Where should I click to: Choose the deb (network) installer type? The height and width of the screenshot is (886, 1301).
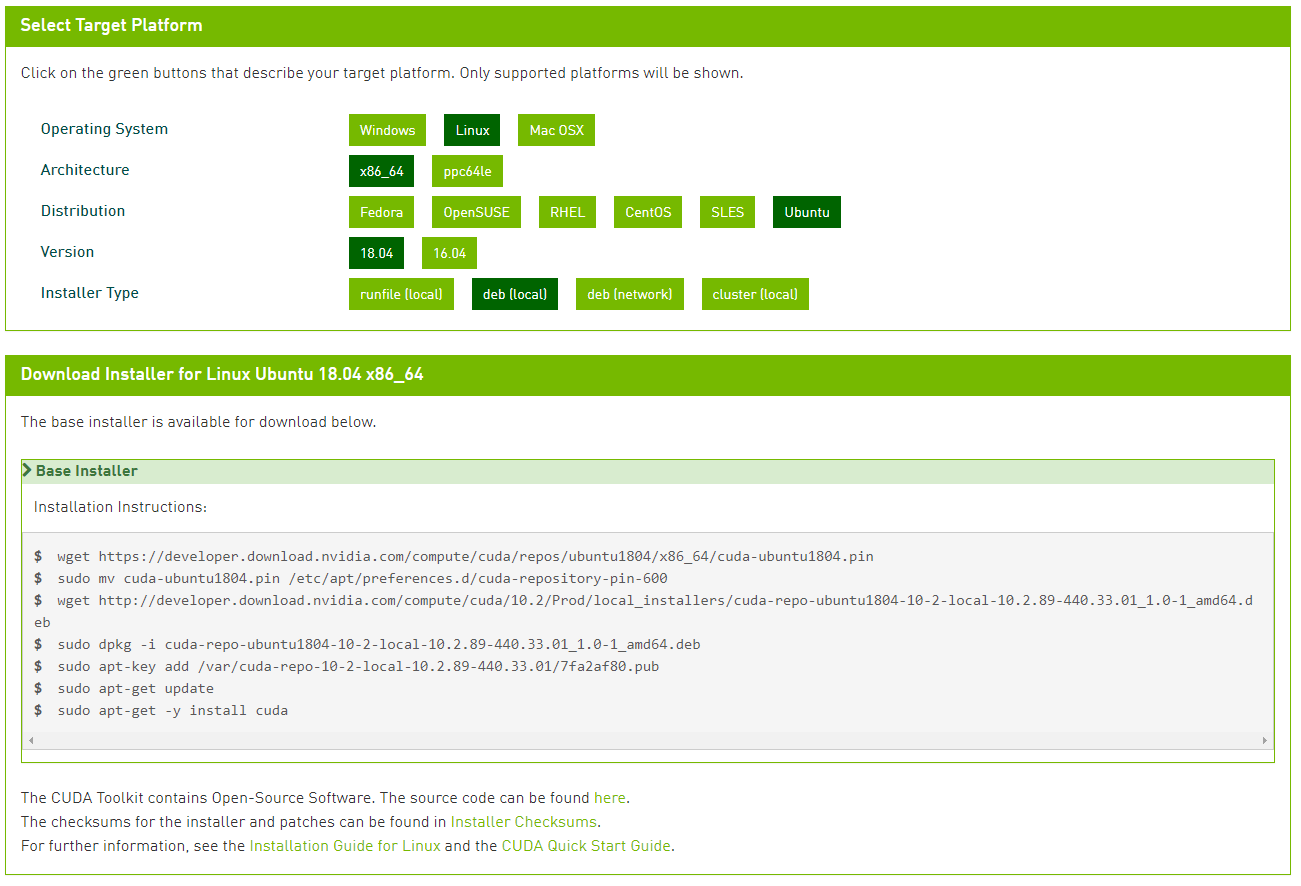pyautogui.click(x=629, y=294)
